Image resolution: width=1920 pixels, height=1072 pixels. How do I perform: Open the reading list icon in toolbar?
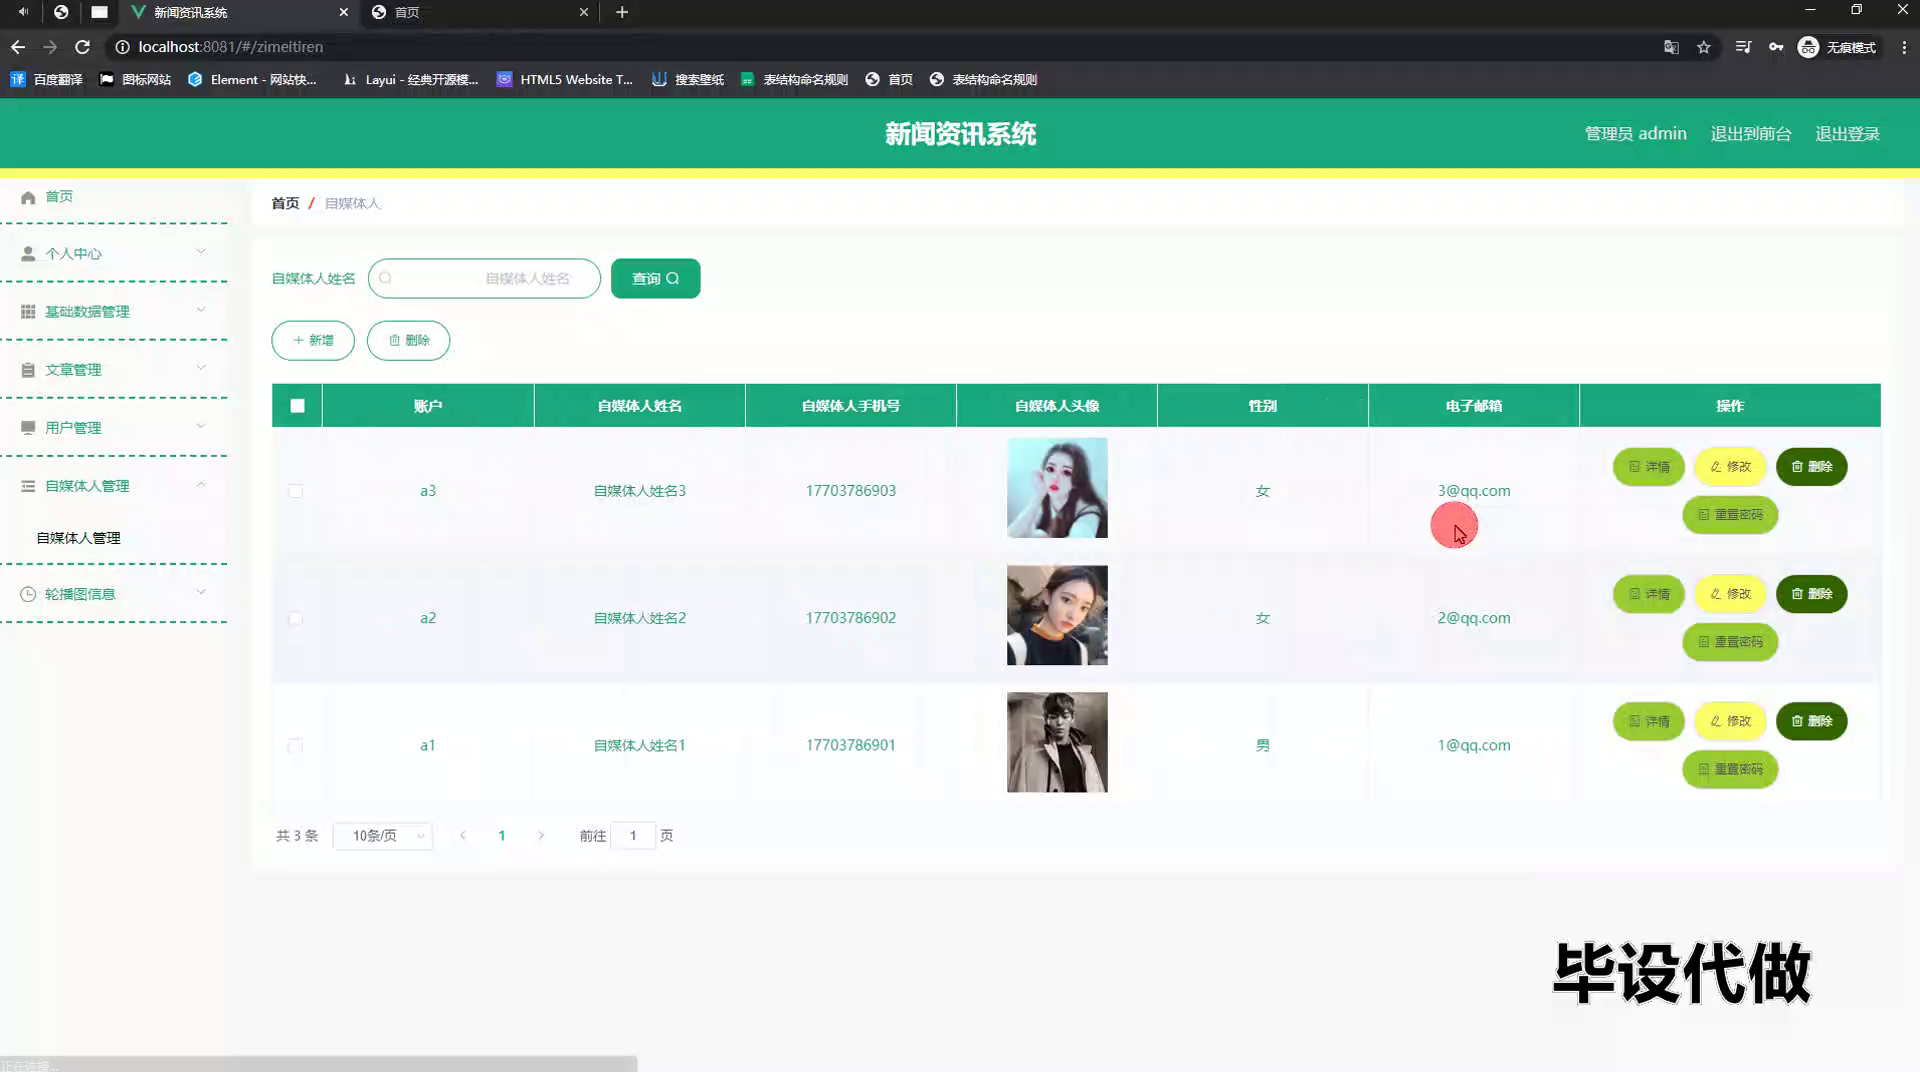coord(1743,47)
